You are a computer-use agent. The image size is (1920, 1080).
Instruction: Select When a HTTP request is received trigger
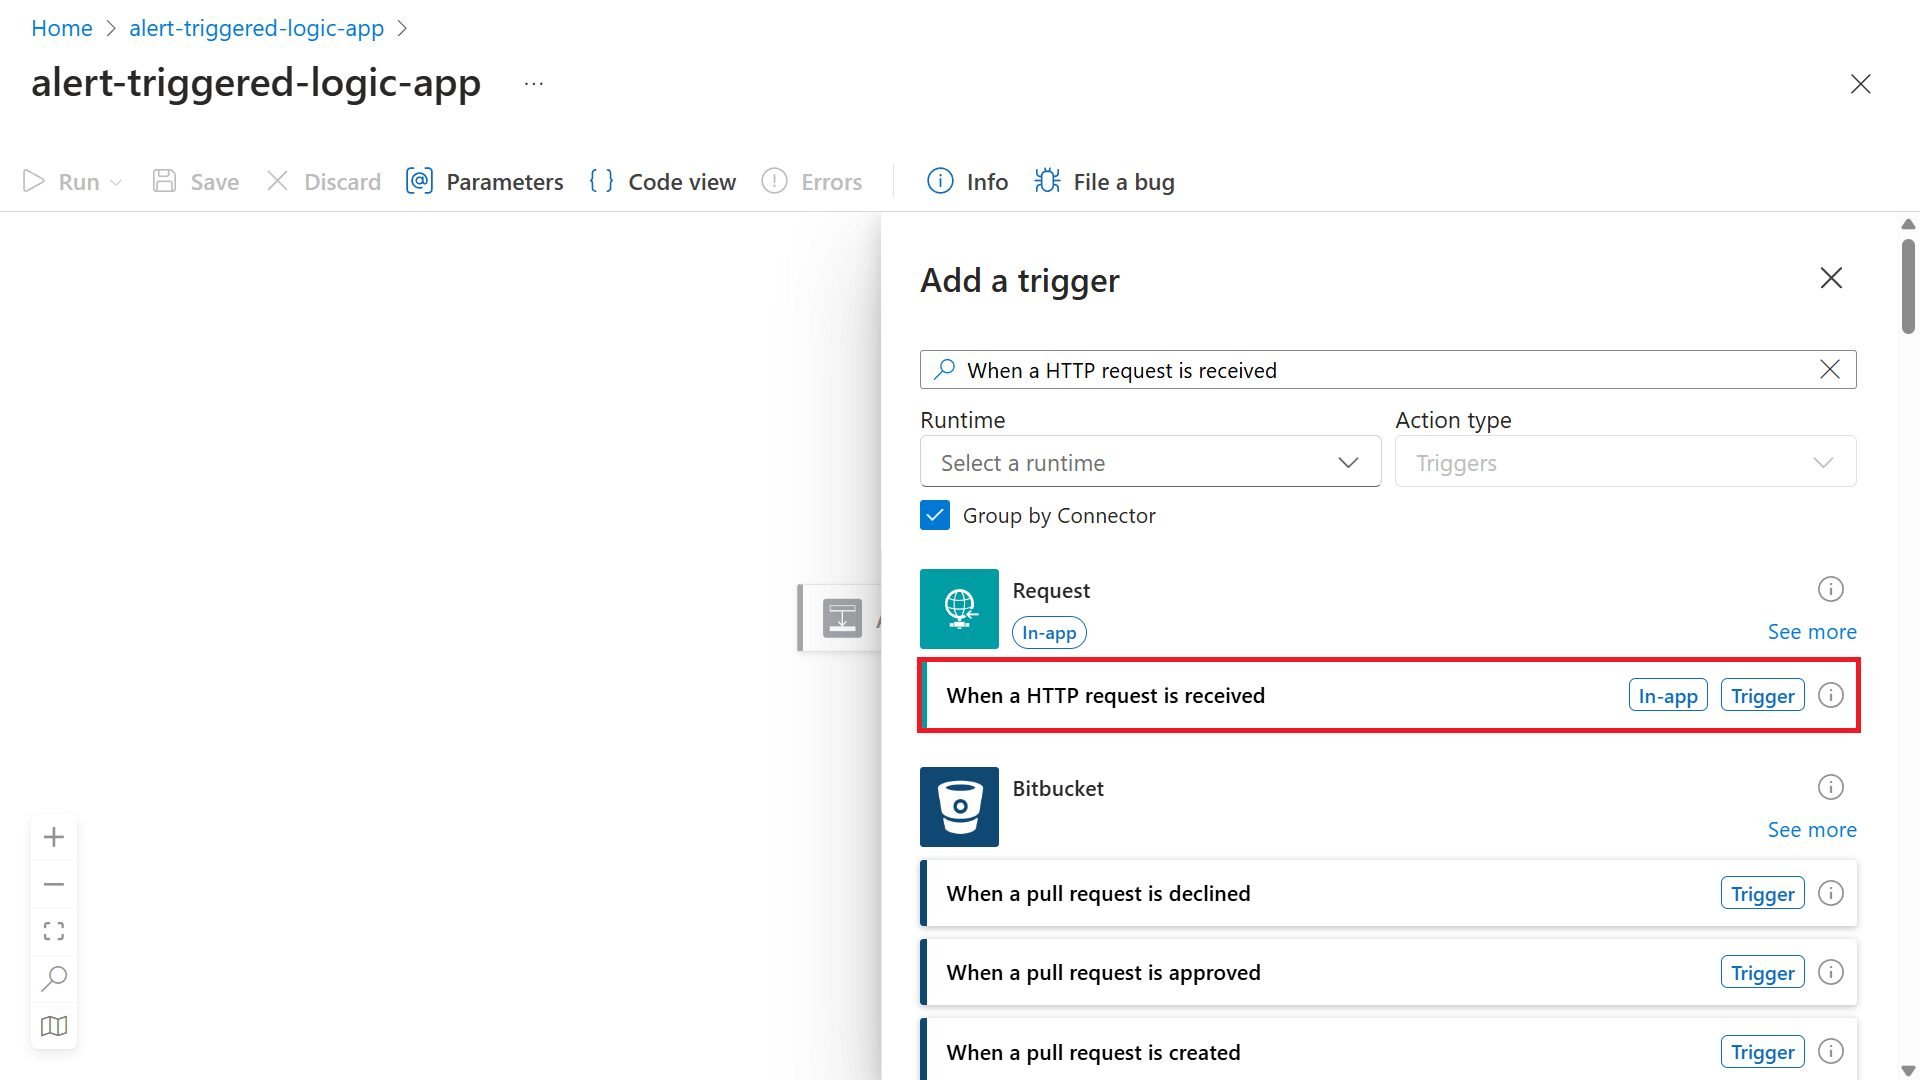coord(1105,695)
